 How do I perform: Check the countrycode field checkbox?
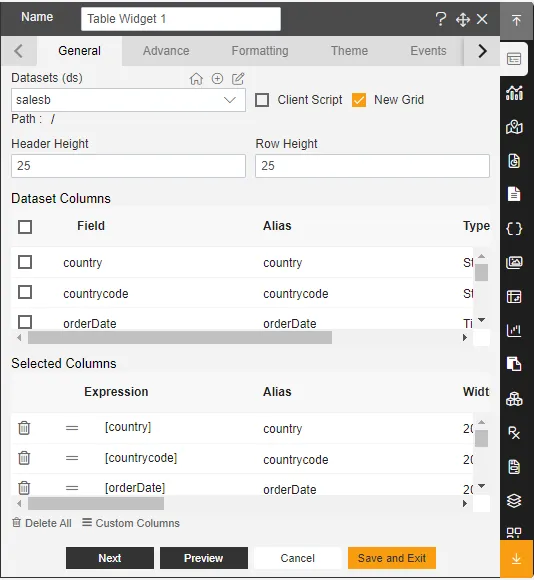[25, 292]
